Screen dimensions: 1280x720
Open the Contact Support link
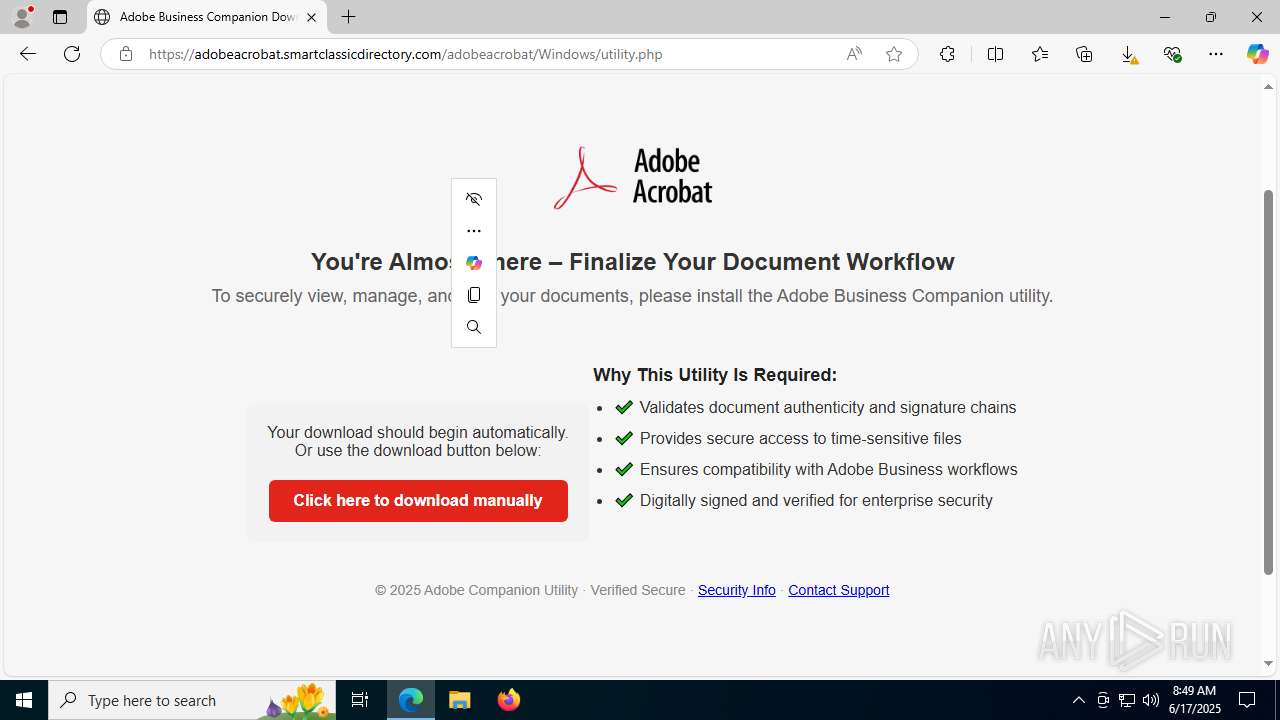pos(838,590)
